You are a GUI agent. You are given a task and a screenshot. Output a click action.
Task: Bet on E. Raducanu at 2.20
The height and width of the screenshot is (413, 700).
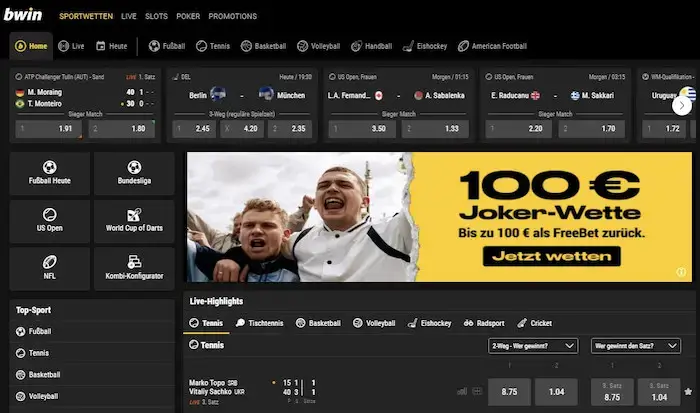[x=519, y=129]
